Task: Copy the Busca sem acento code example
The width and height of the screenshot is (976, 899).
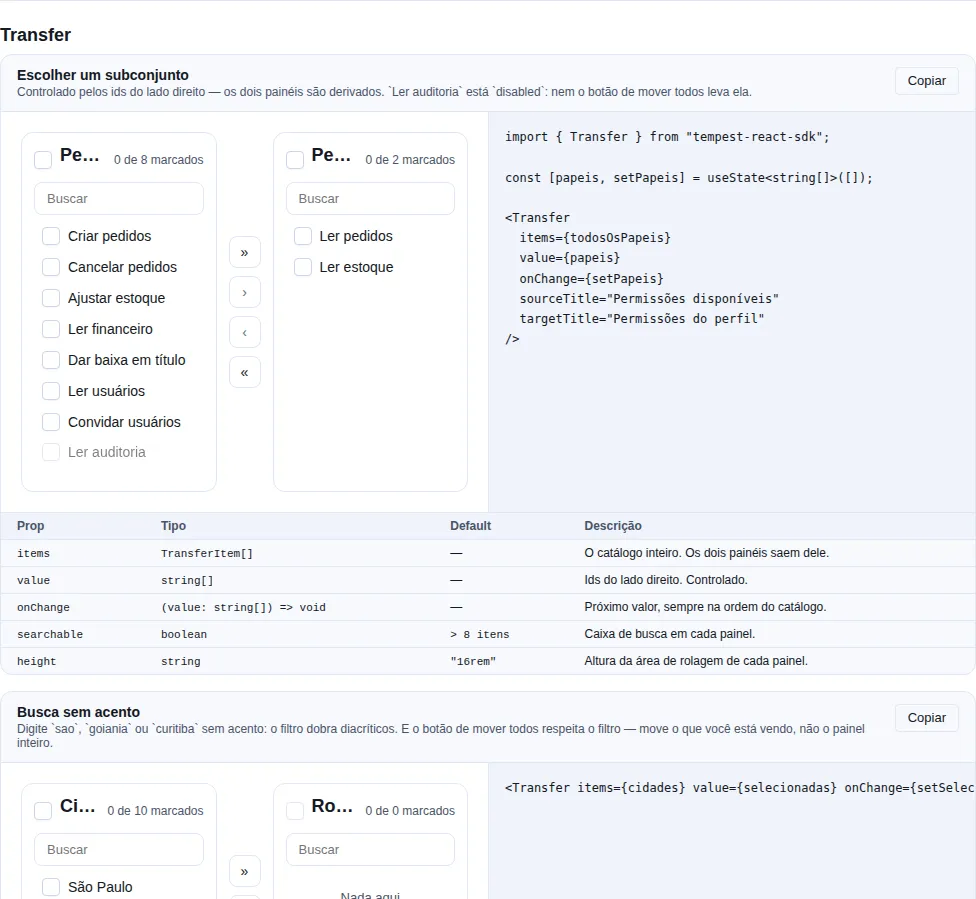Action: [x=926, y=718]
